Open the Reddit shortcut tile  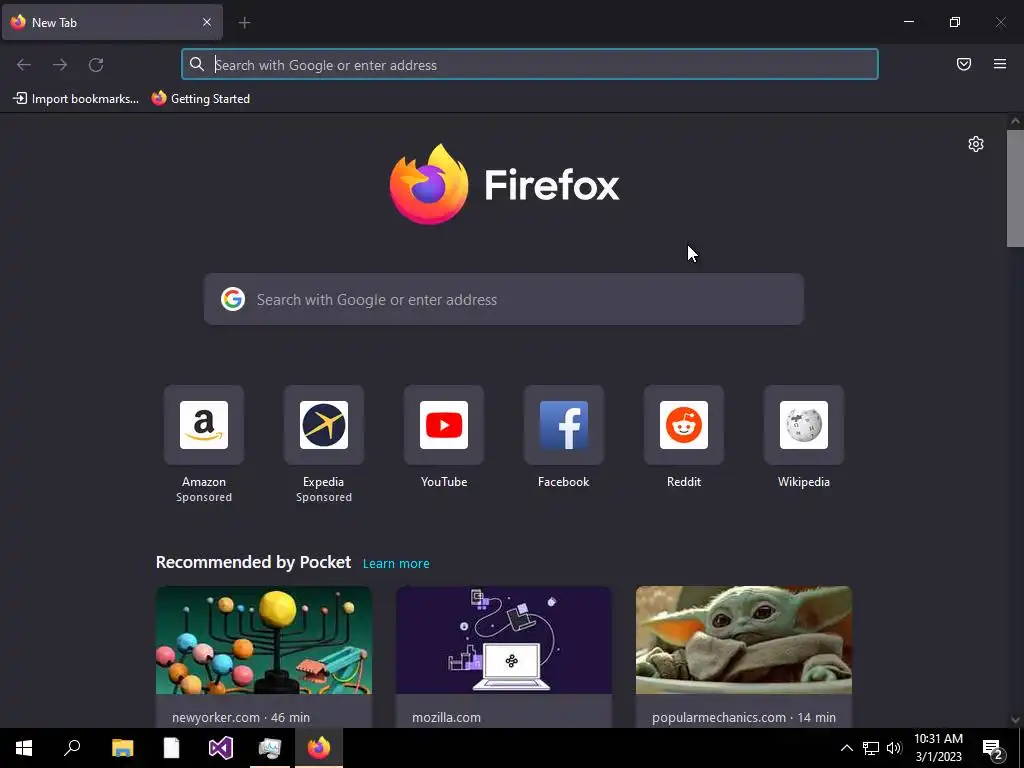(x=684, y=425)
